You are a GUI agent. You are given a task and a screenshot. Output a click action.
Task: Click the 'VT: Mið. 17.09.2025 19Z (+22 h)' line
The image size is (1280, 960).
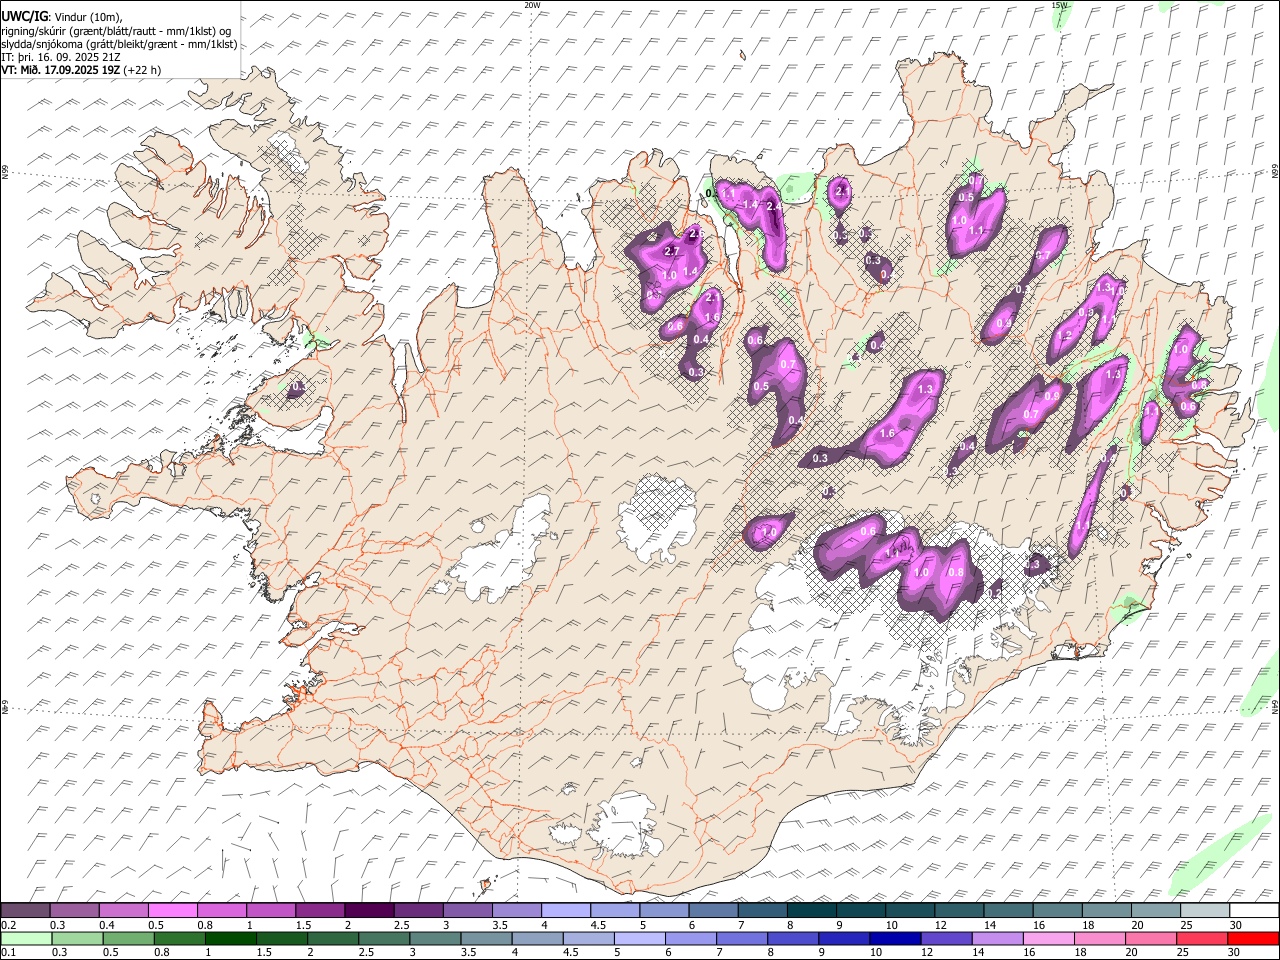[x=81, y=70]
